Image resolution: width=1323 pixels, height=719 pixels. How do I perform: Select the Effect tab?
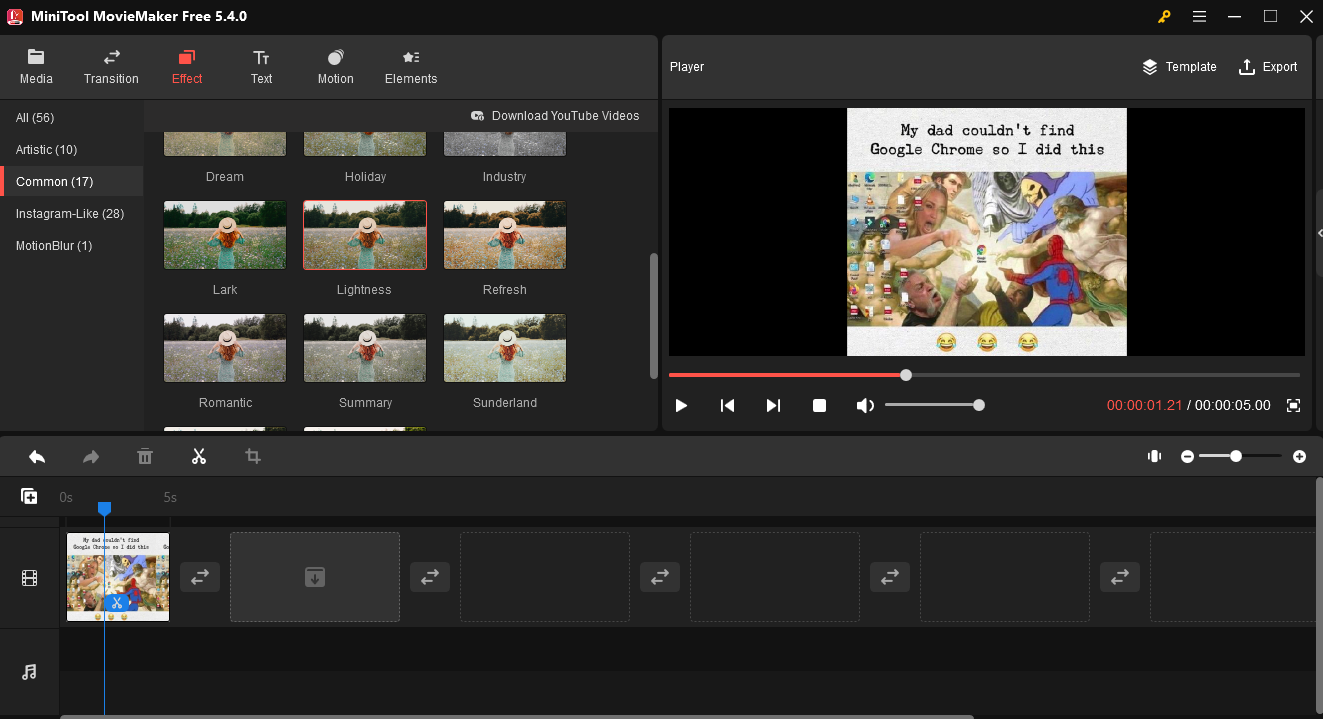coord(187,67)
